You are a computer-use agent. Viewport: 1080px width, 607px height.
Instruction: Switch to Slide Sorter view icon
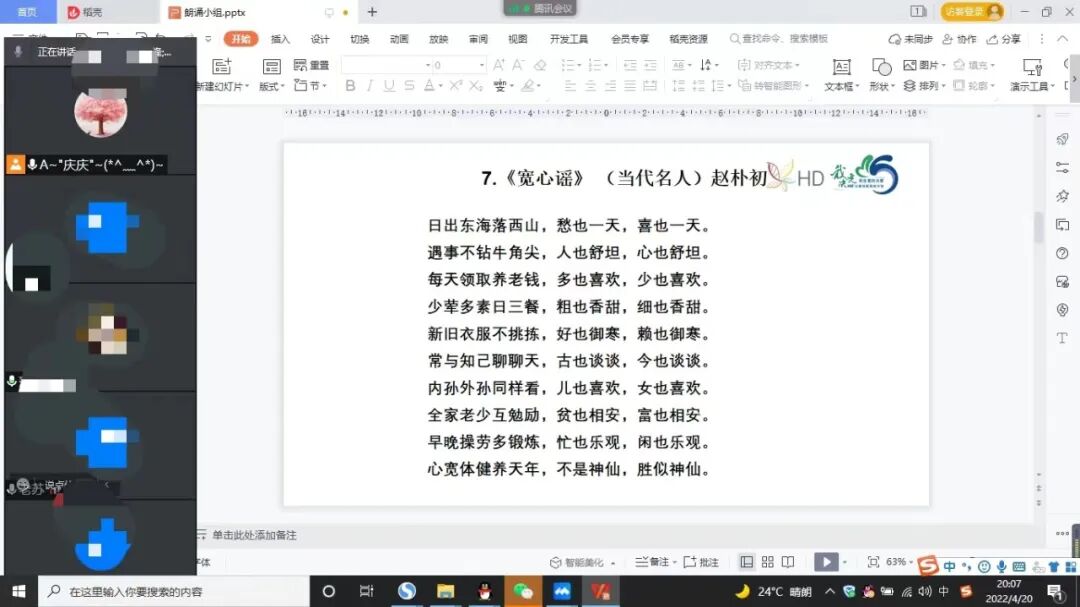[x=768, y=562]
